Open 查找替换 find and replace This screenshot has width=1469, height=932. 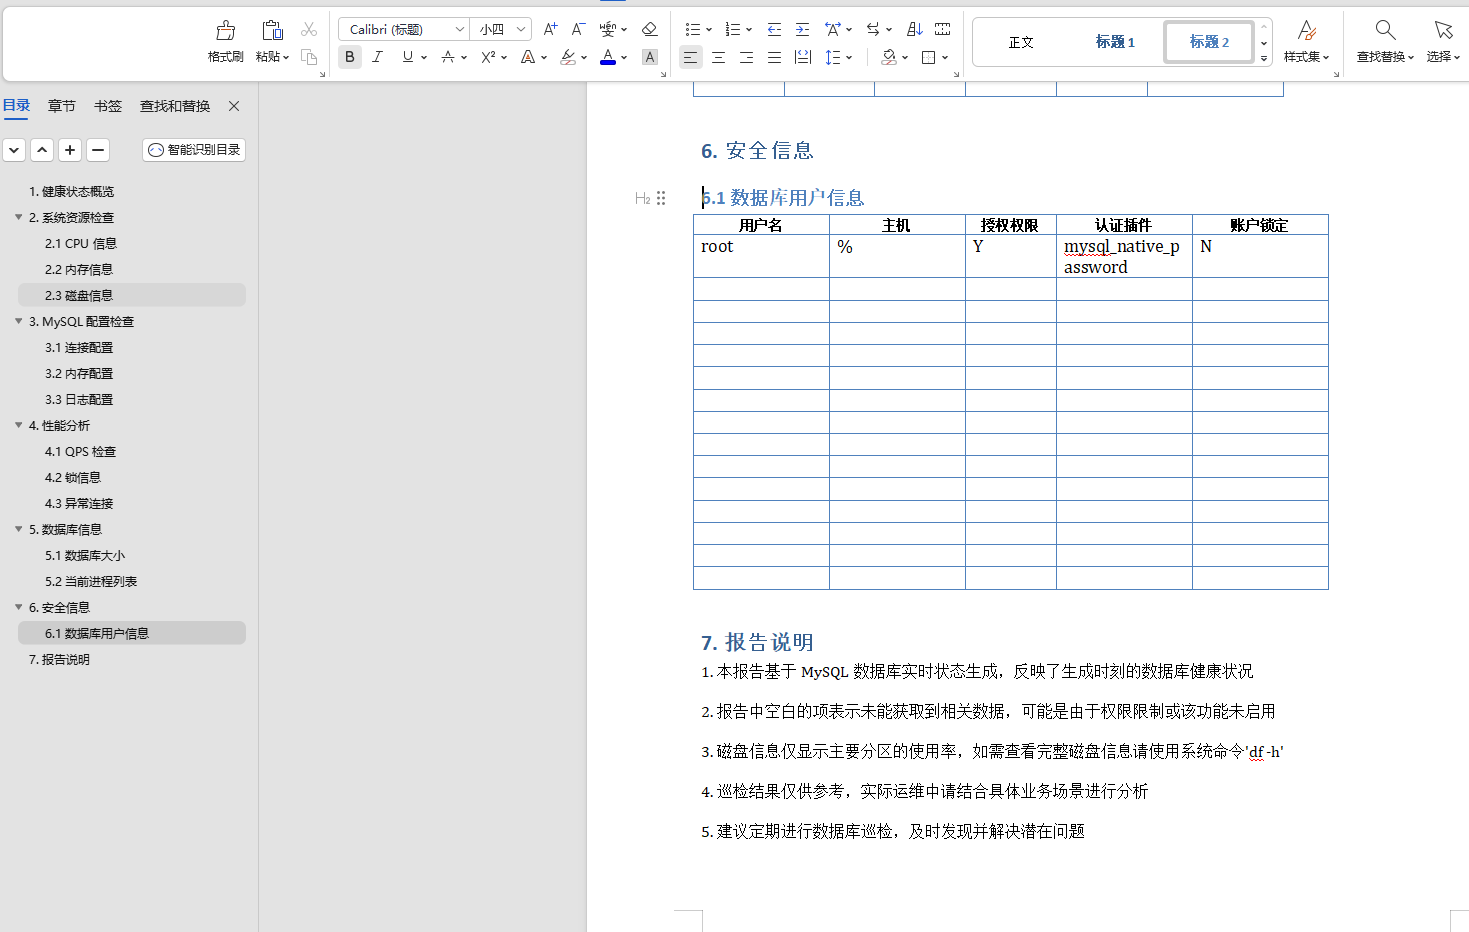[1385, 41]
